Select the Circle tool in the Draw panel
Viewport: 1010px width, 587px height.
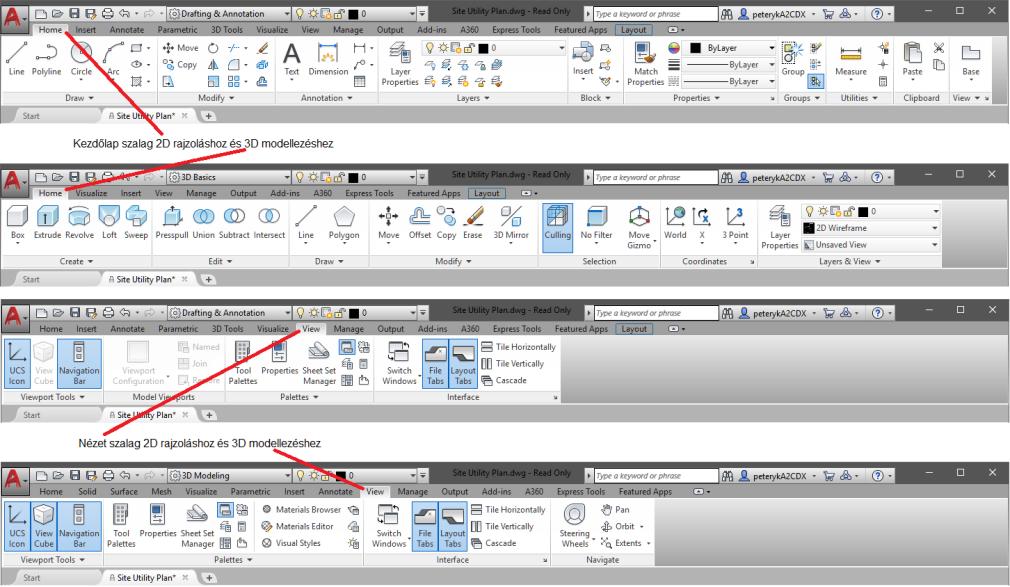pyautogui.click(x=81, y=59)
